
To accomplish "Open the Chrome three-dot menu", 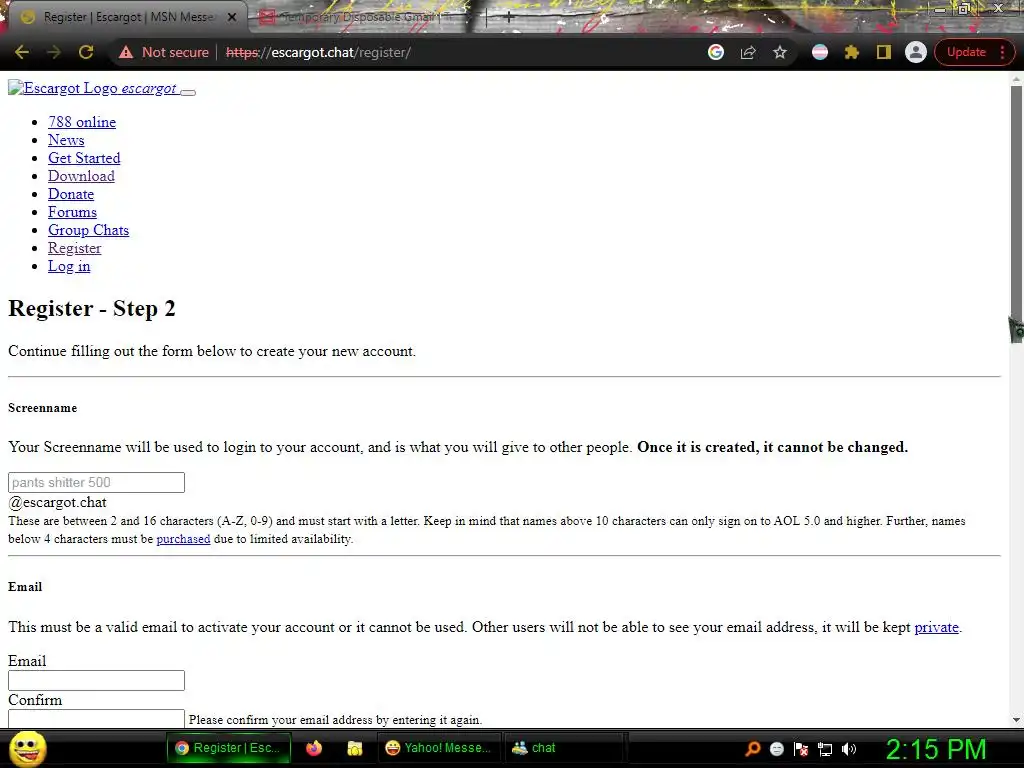I will [x=1002, y=52].
